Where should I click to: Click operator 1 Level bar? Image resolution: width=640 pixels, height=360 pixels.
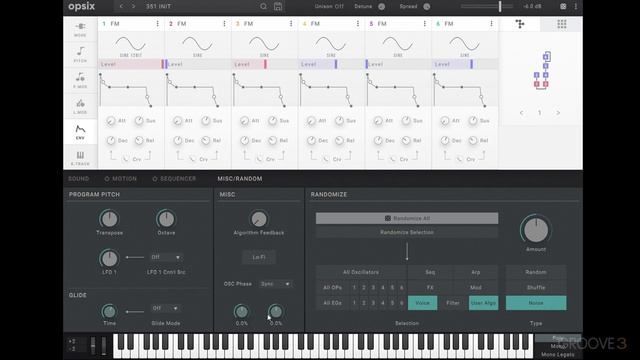[x=131, y=64]
